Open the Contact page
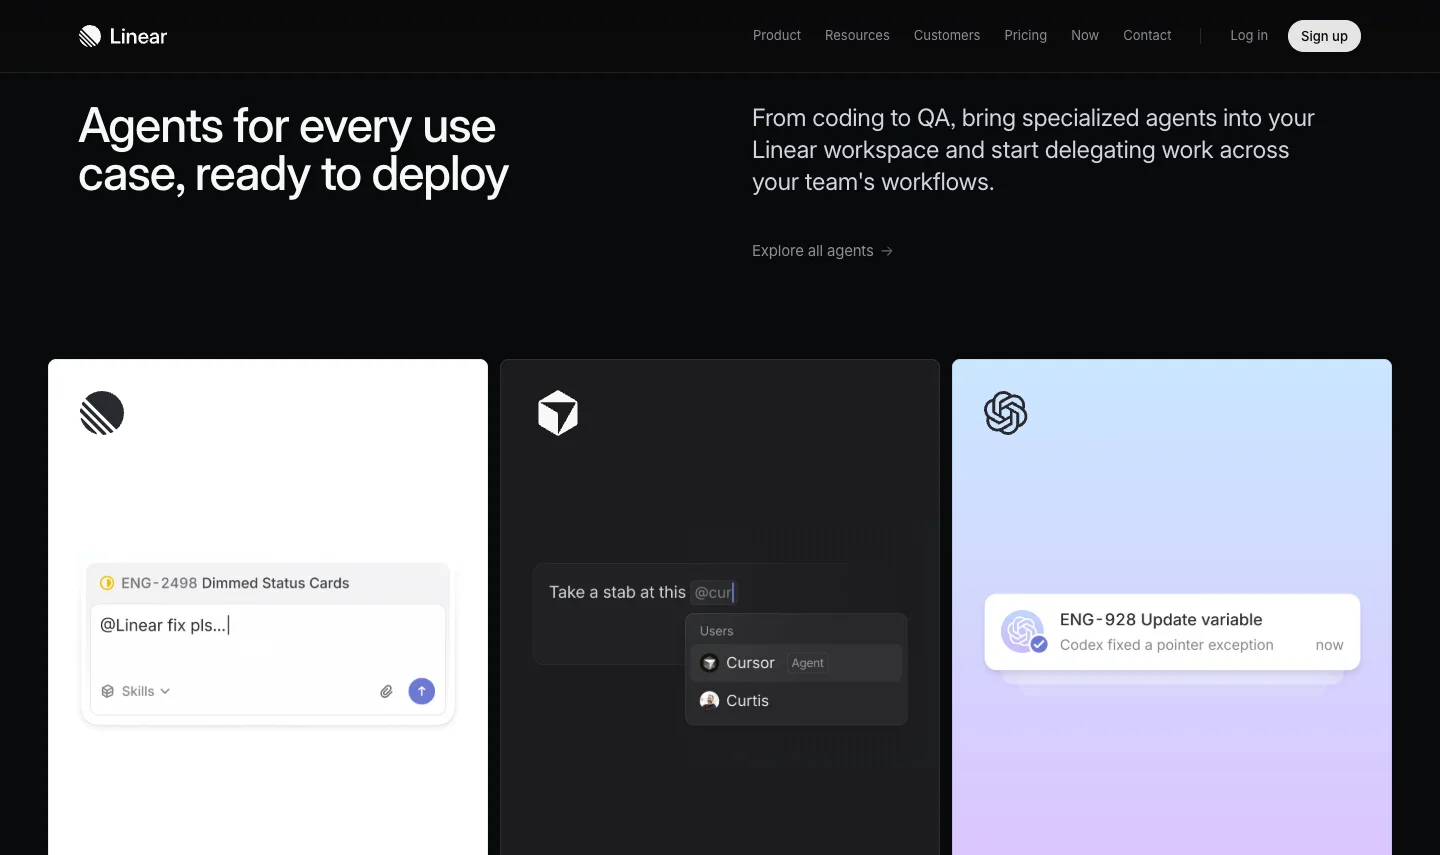The width and height of the screenshot is (1440, 855). tap(1147, 35)
